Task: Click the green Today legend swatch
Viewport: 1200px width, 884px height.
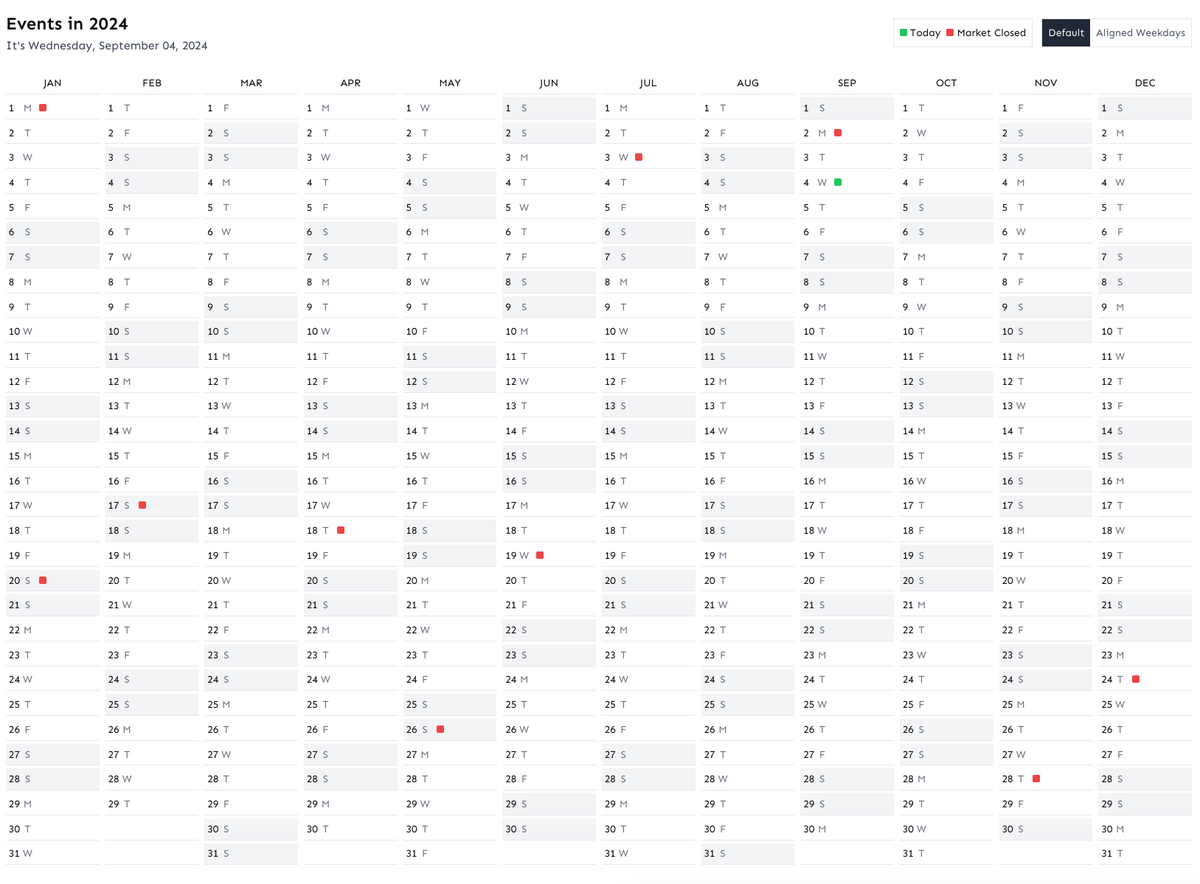Action: tap(904, 33)
